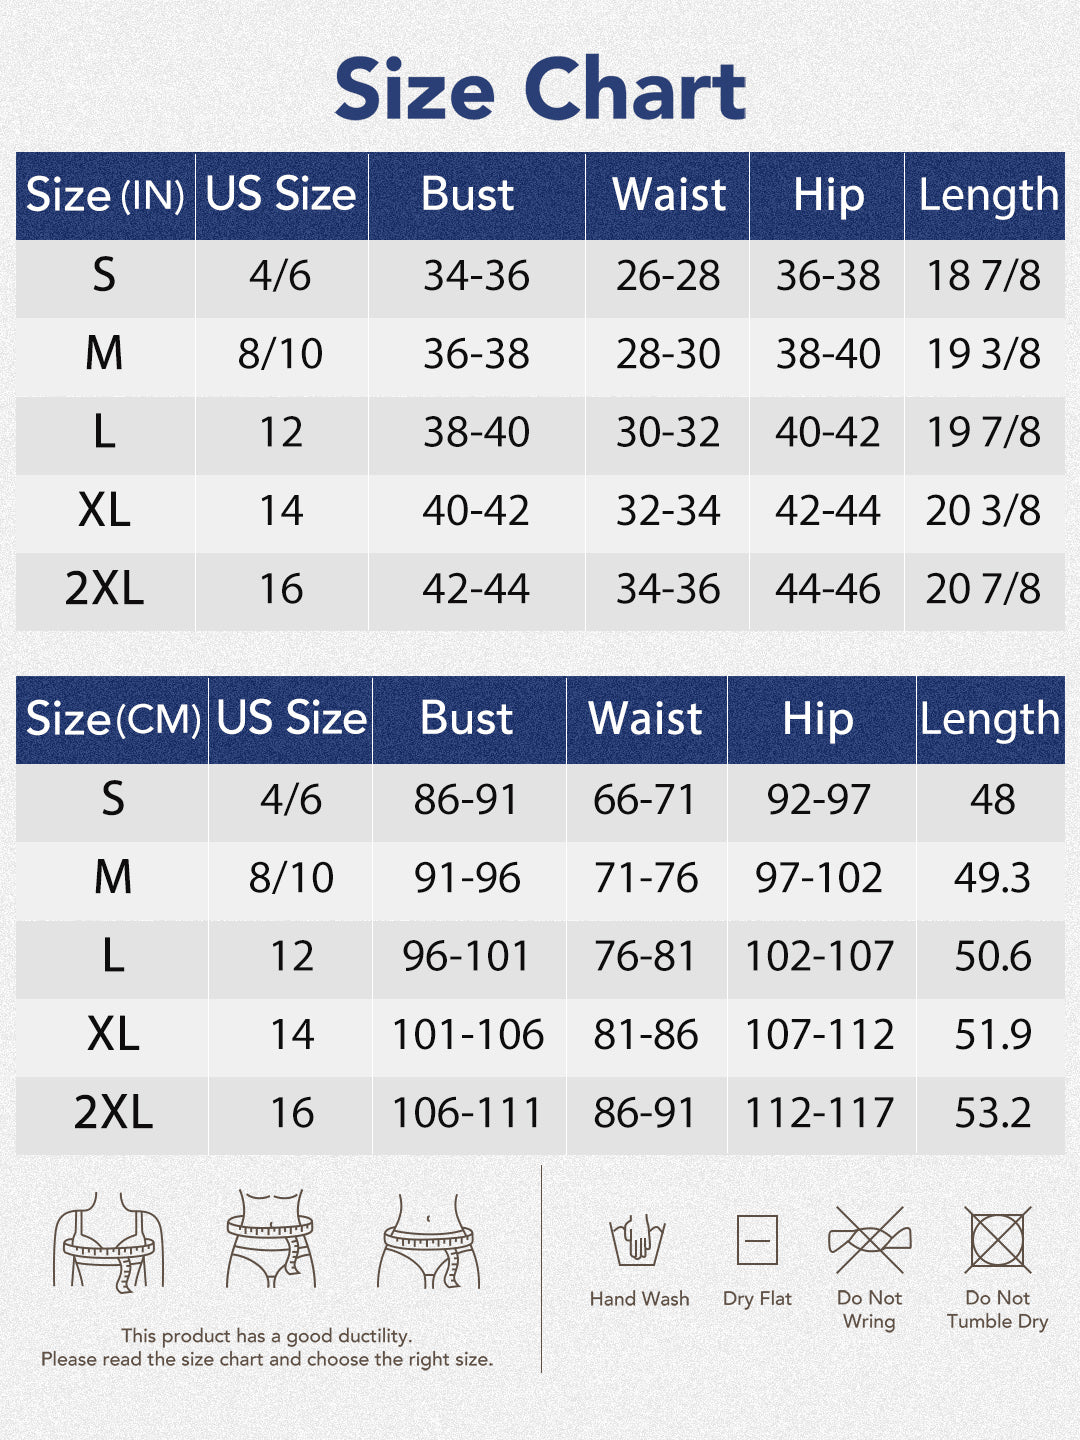
Task: Click the 'good ductility' note text
Action: tap(267, 1336)
